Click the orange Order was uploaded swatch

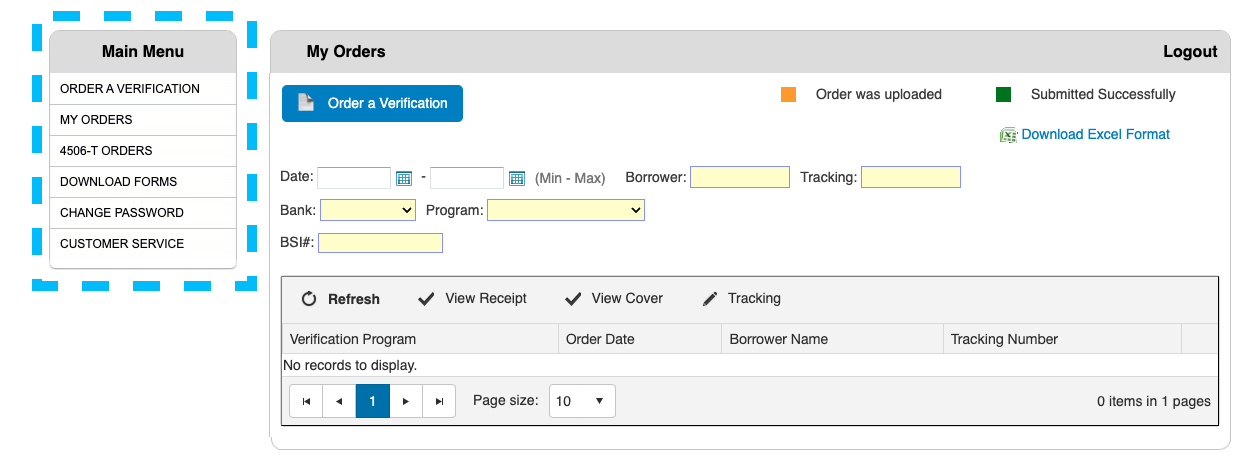coord(789,95)
